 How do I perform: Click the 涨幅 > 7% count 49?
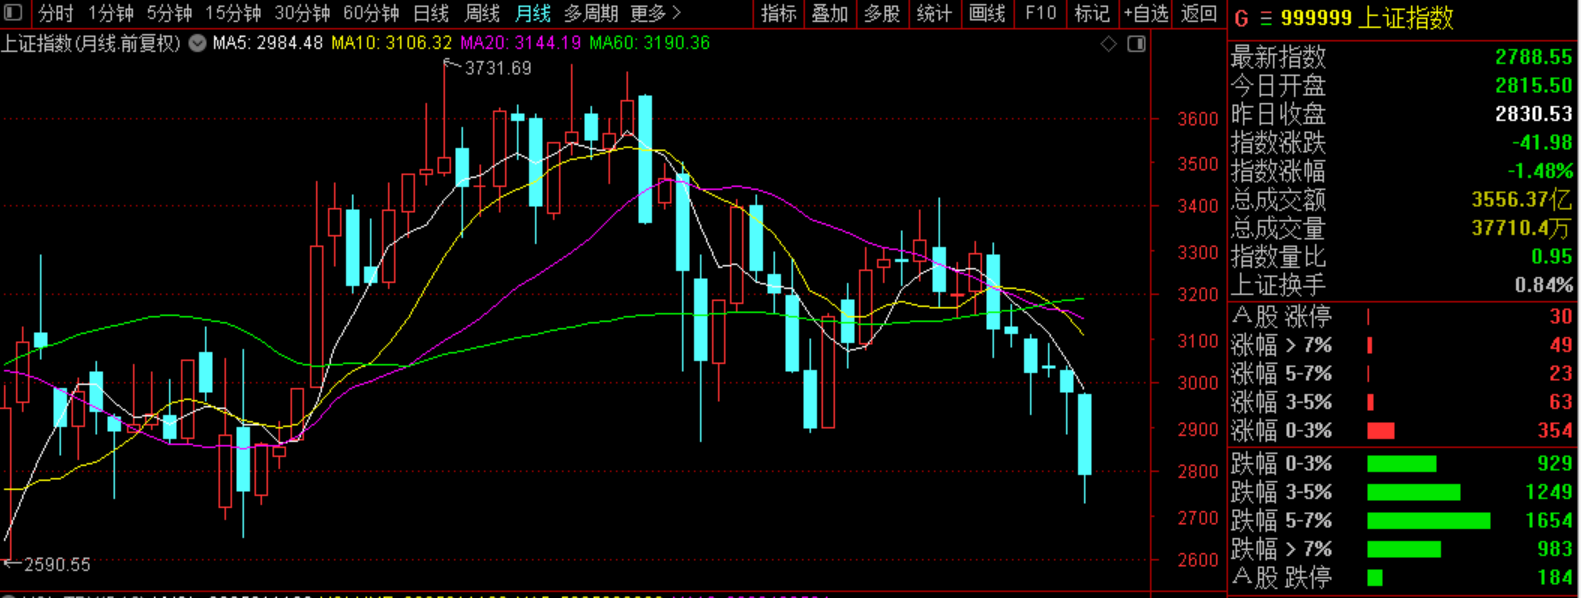point(1561,345)
